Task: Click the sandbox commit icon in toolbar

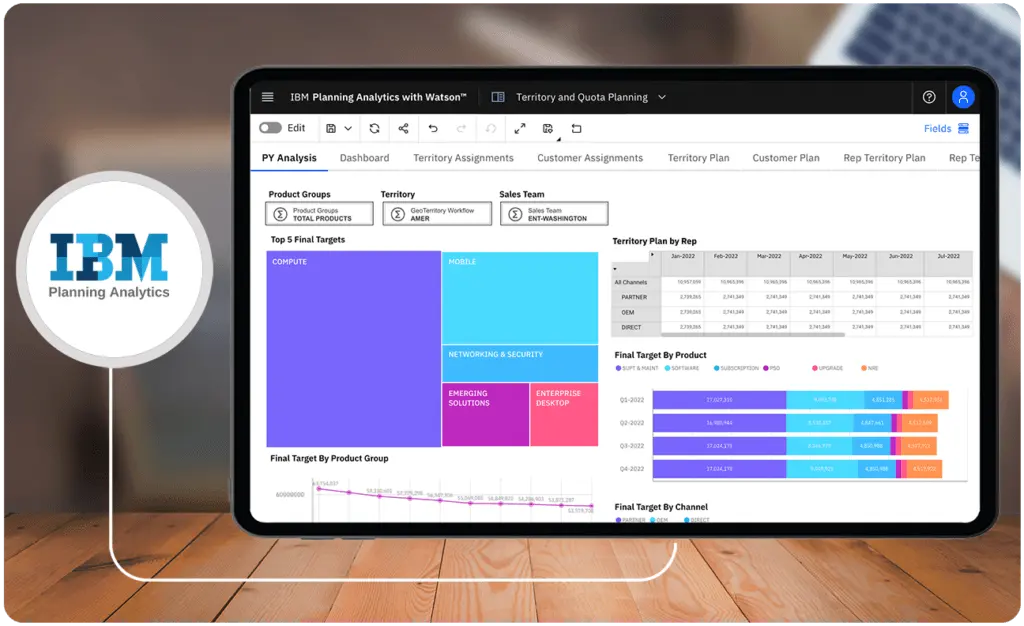Action: 548,129
